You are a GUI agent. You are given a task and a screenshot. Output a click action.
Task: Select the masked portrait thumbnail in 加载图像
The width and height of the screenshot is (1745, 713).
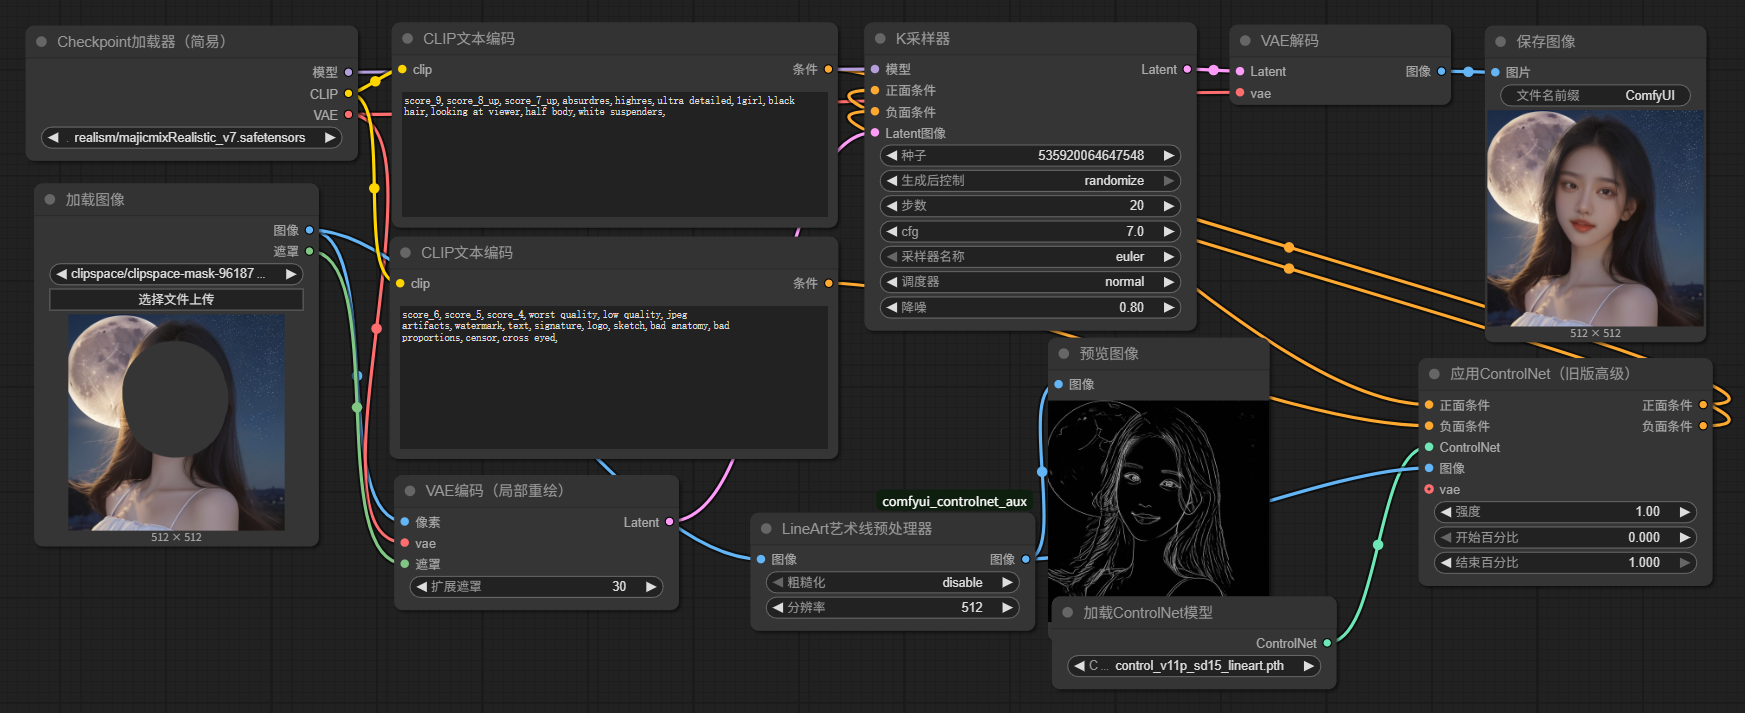(x=176, y=423)
